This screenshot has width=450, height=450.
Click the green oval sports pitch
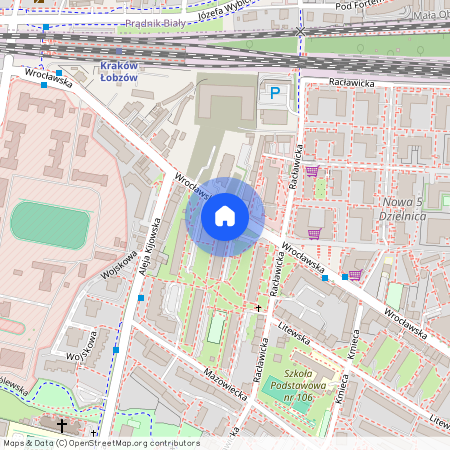point(50,225)
